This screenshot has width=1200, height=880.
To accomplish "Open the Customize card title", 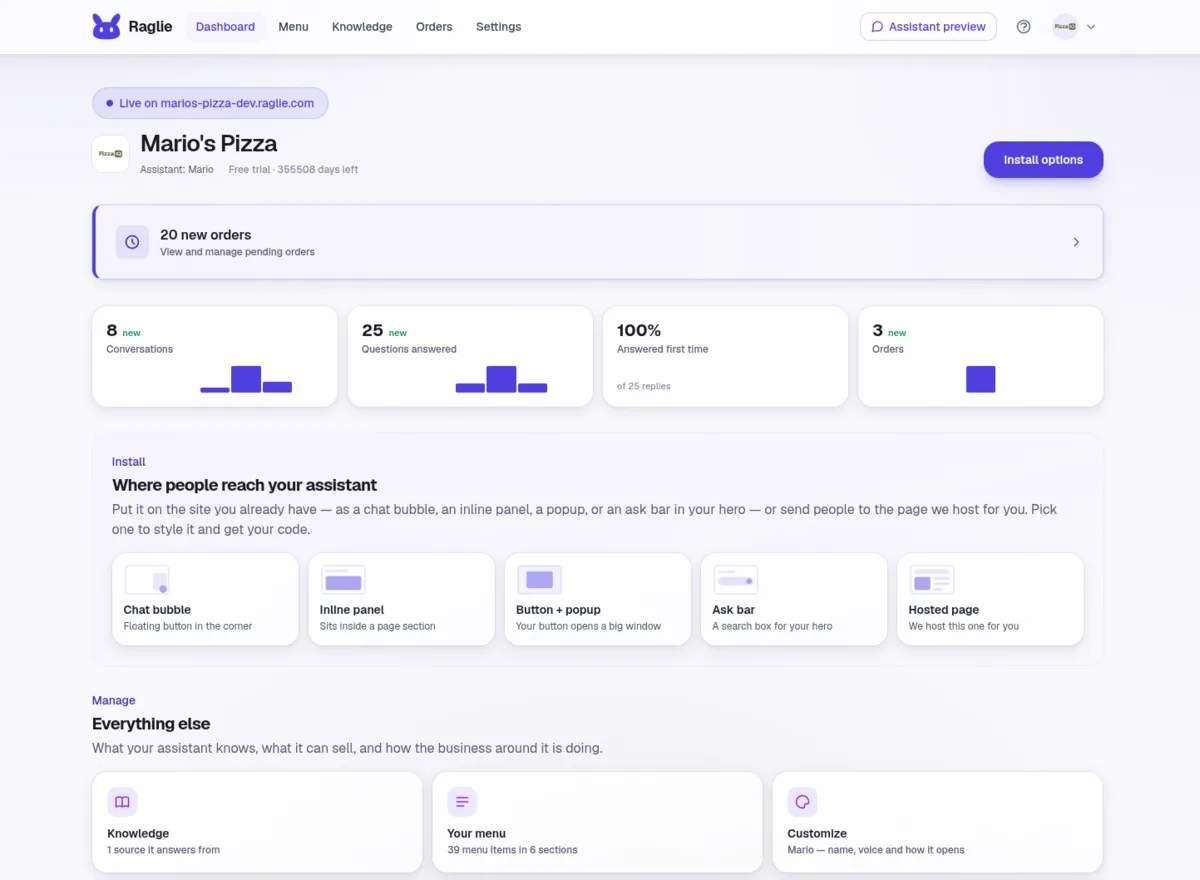I will click(817, 833).
